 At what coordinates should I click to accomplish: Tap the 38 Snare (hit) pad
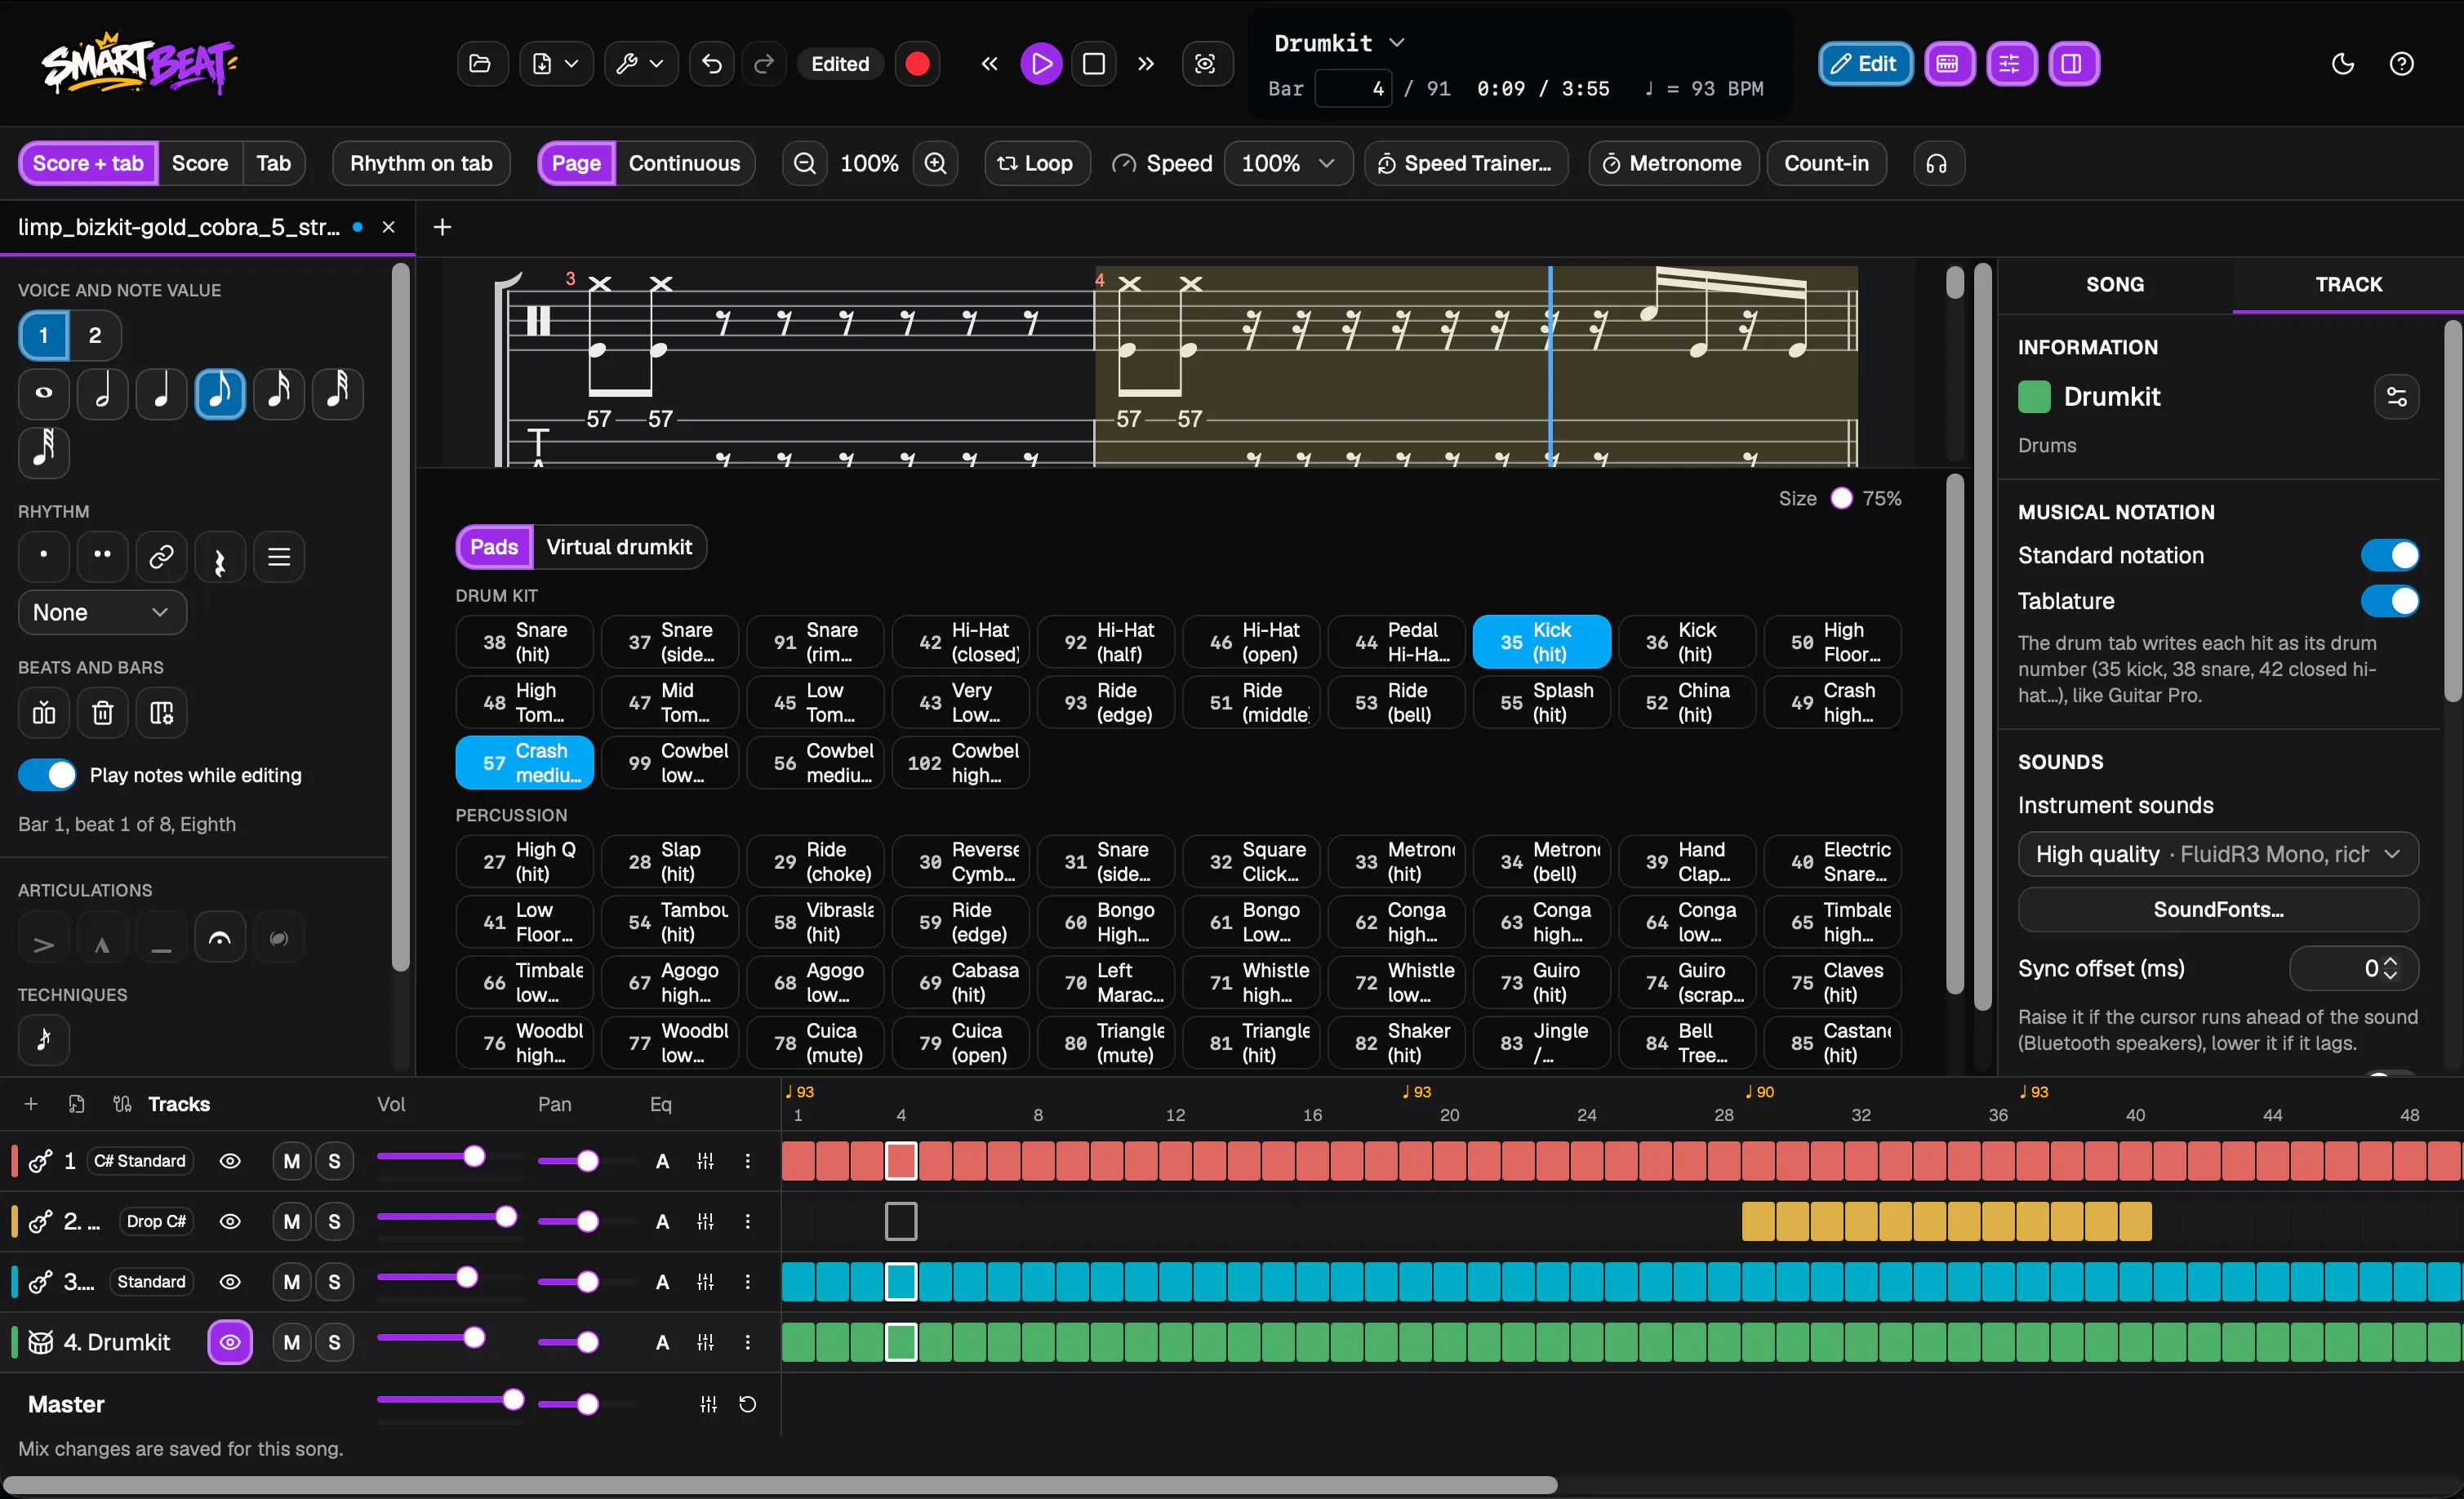coord(525,642)
